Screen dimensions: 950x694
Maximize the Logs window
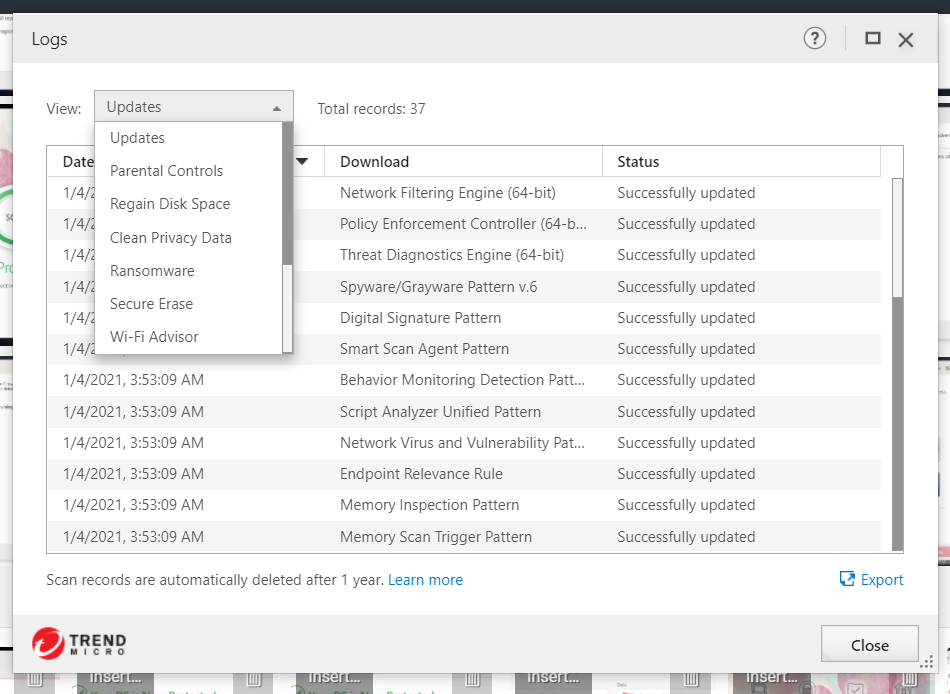click(x=873, y=39)
